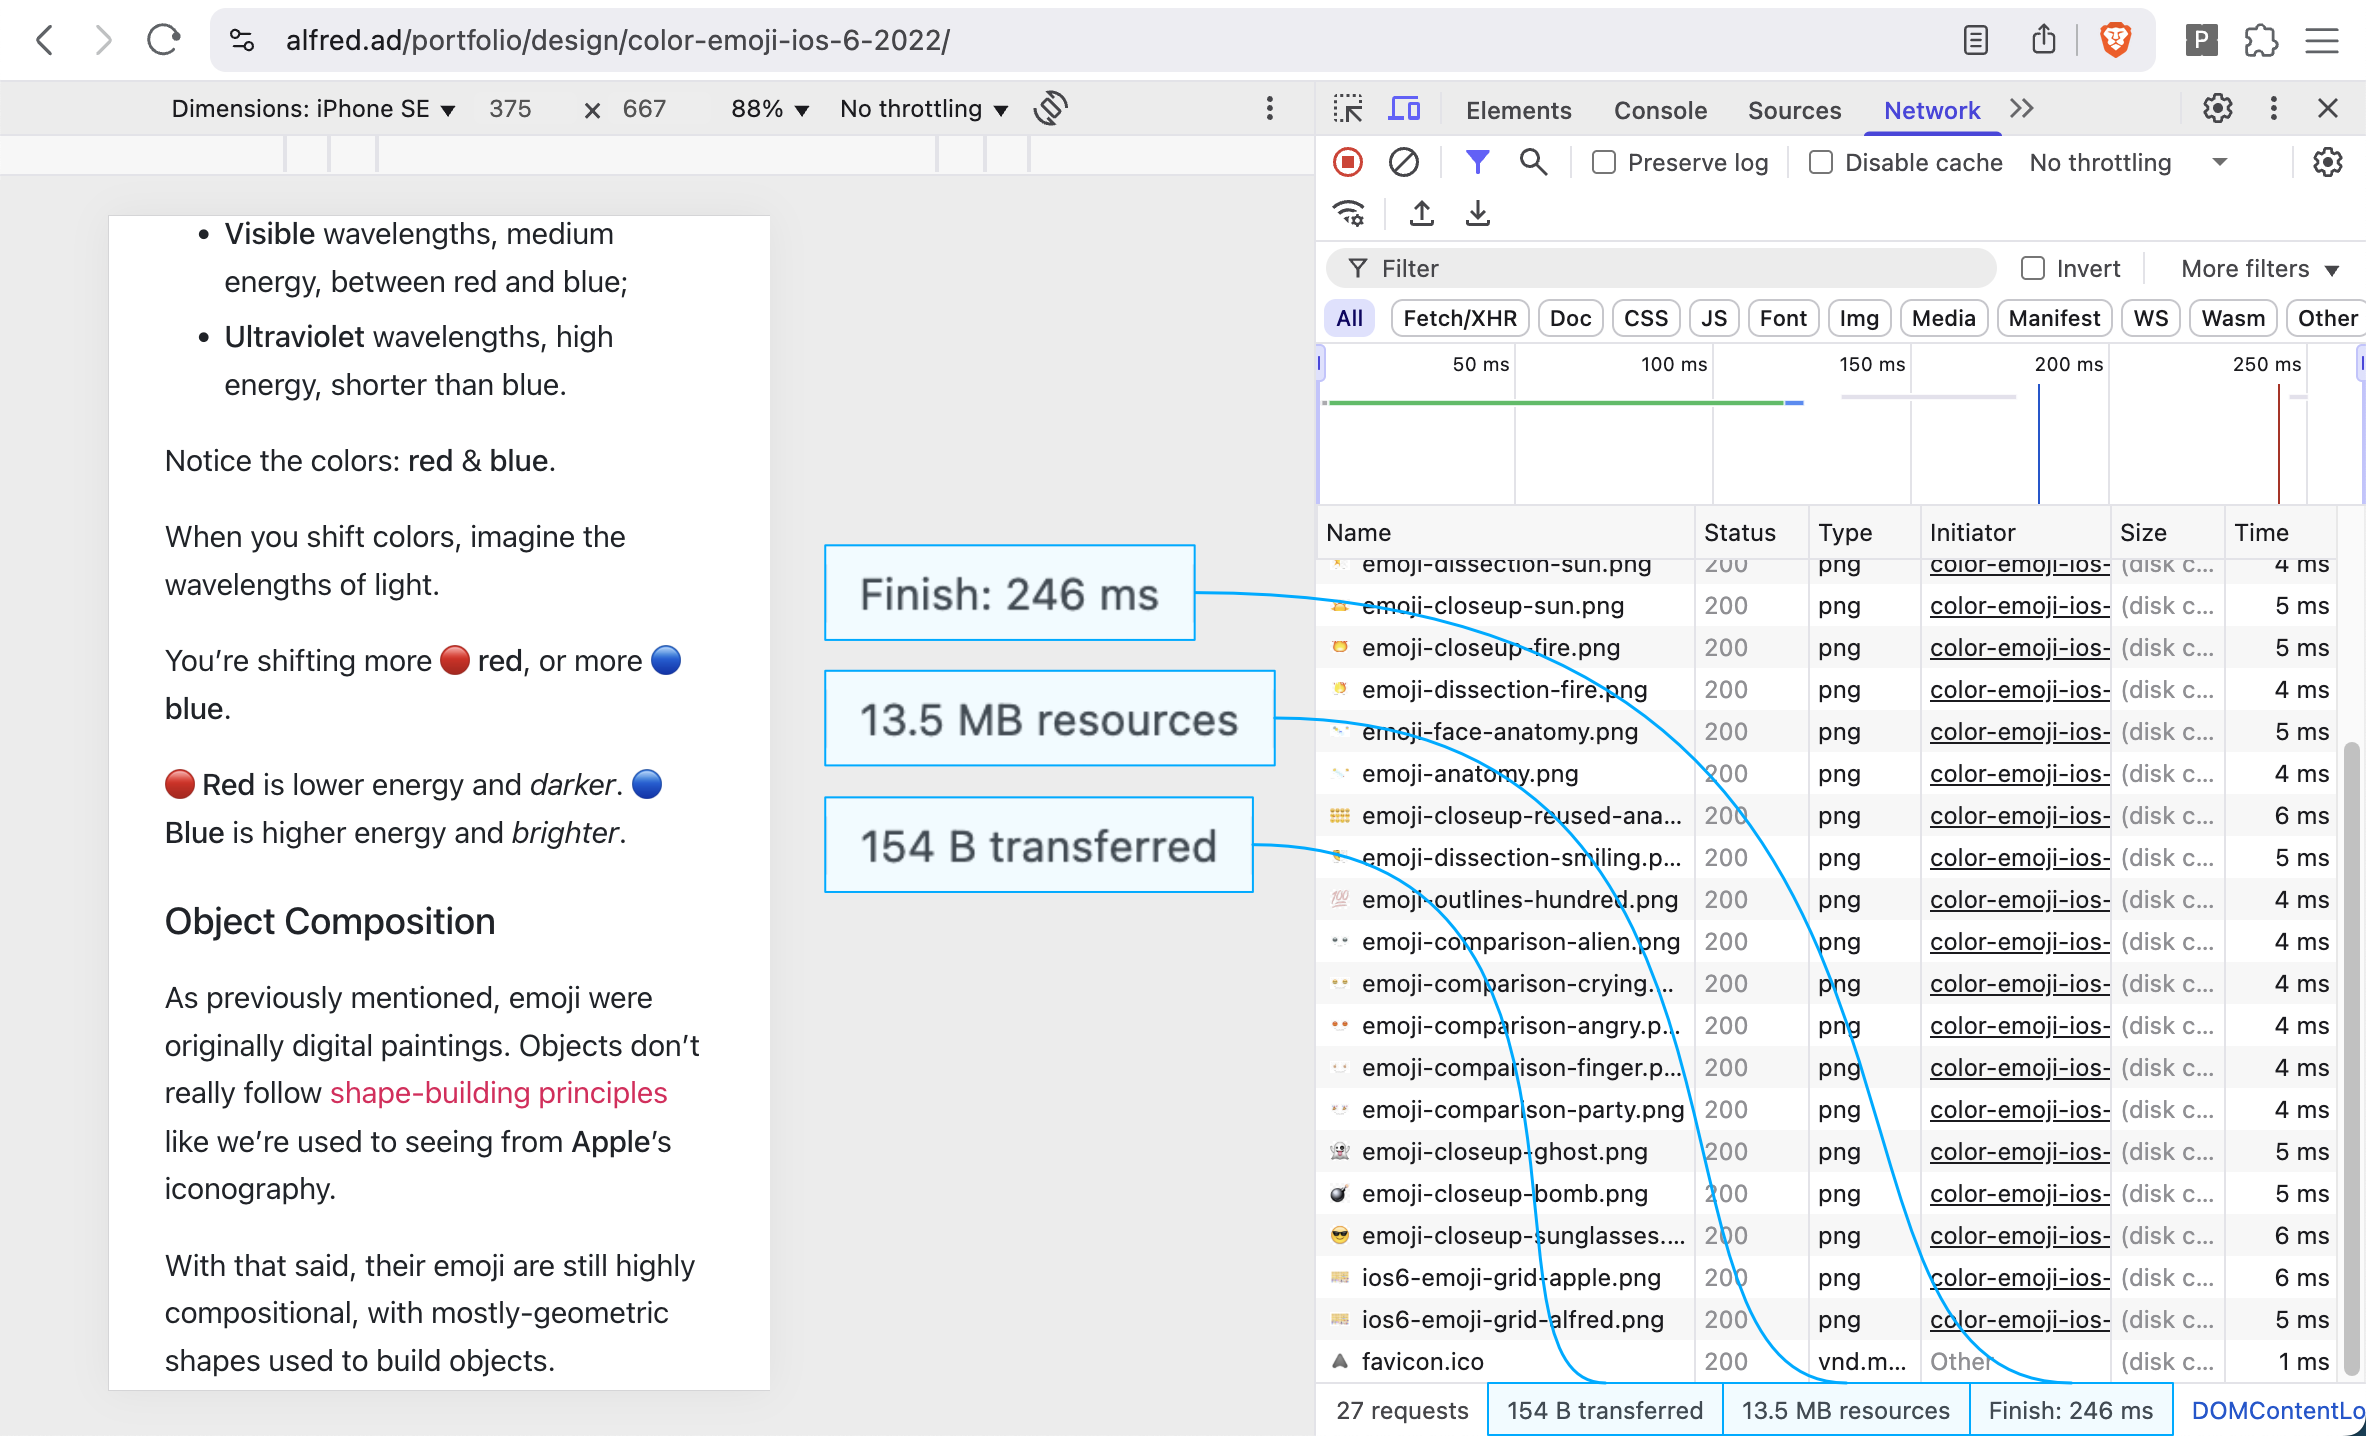Check Disable cache option

click(x=1821, y=162)
